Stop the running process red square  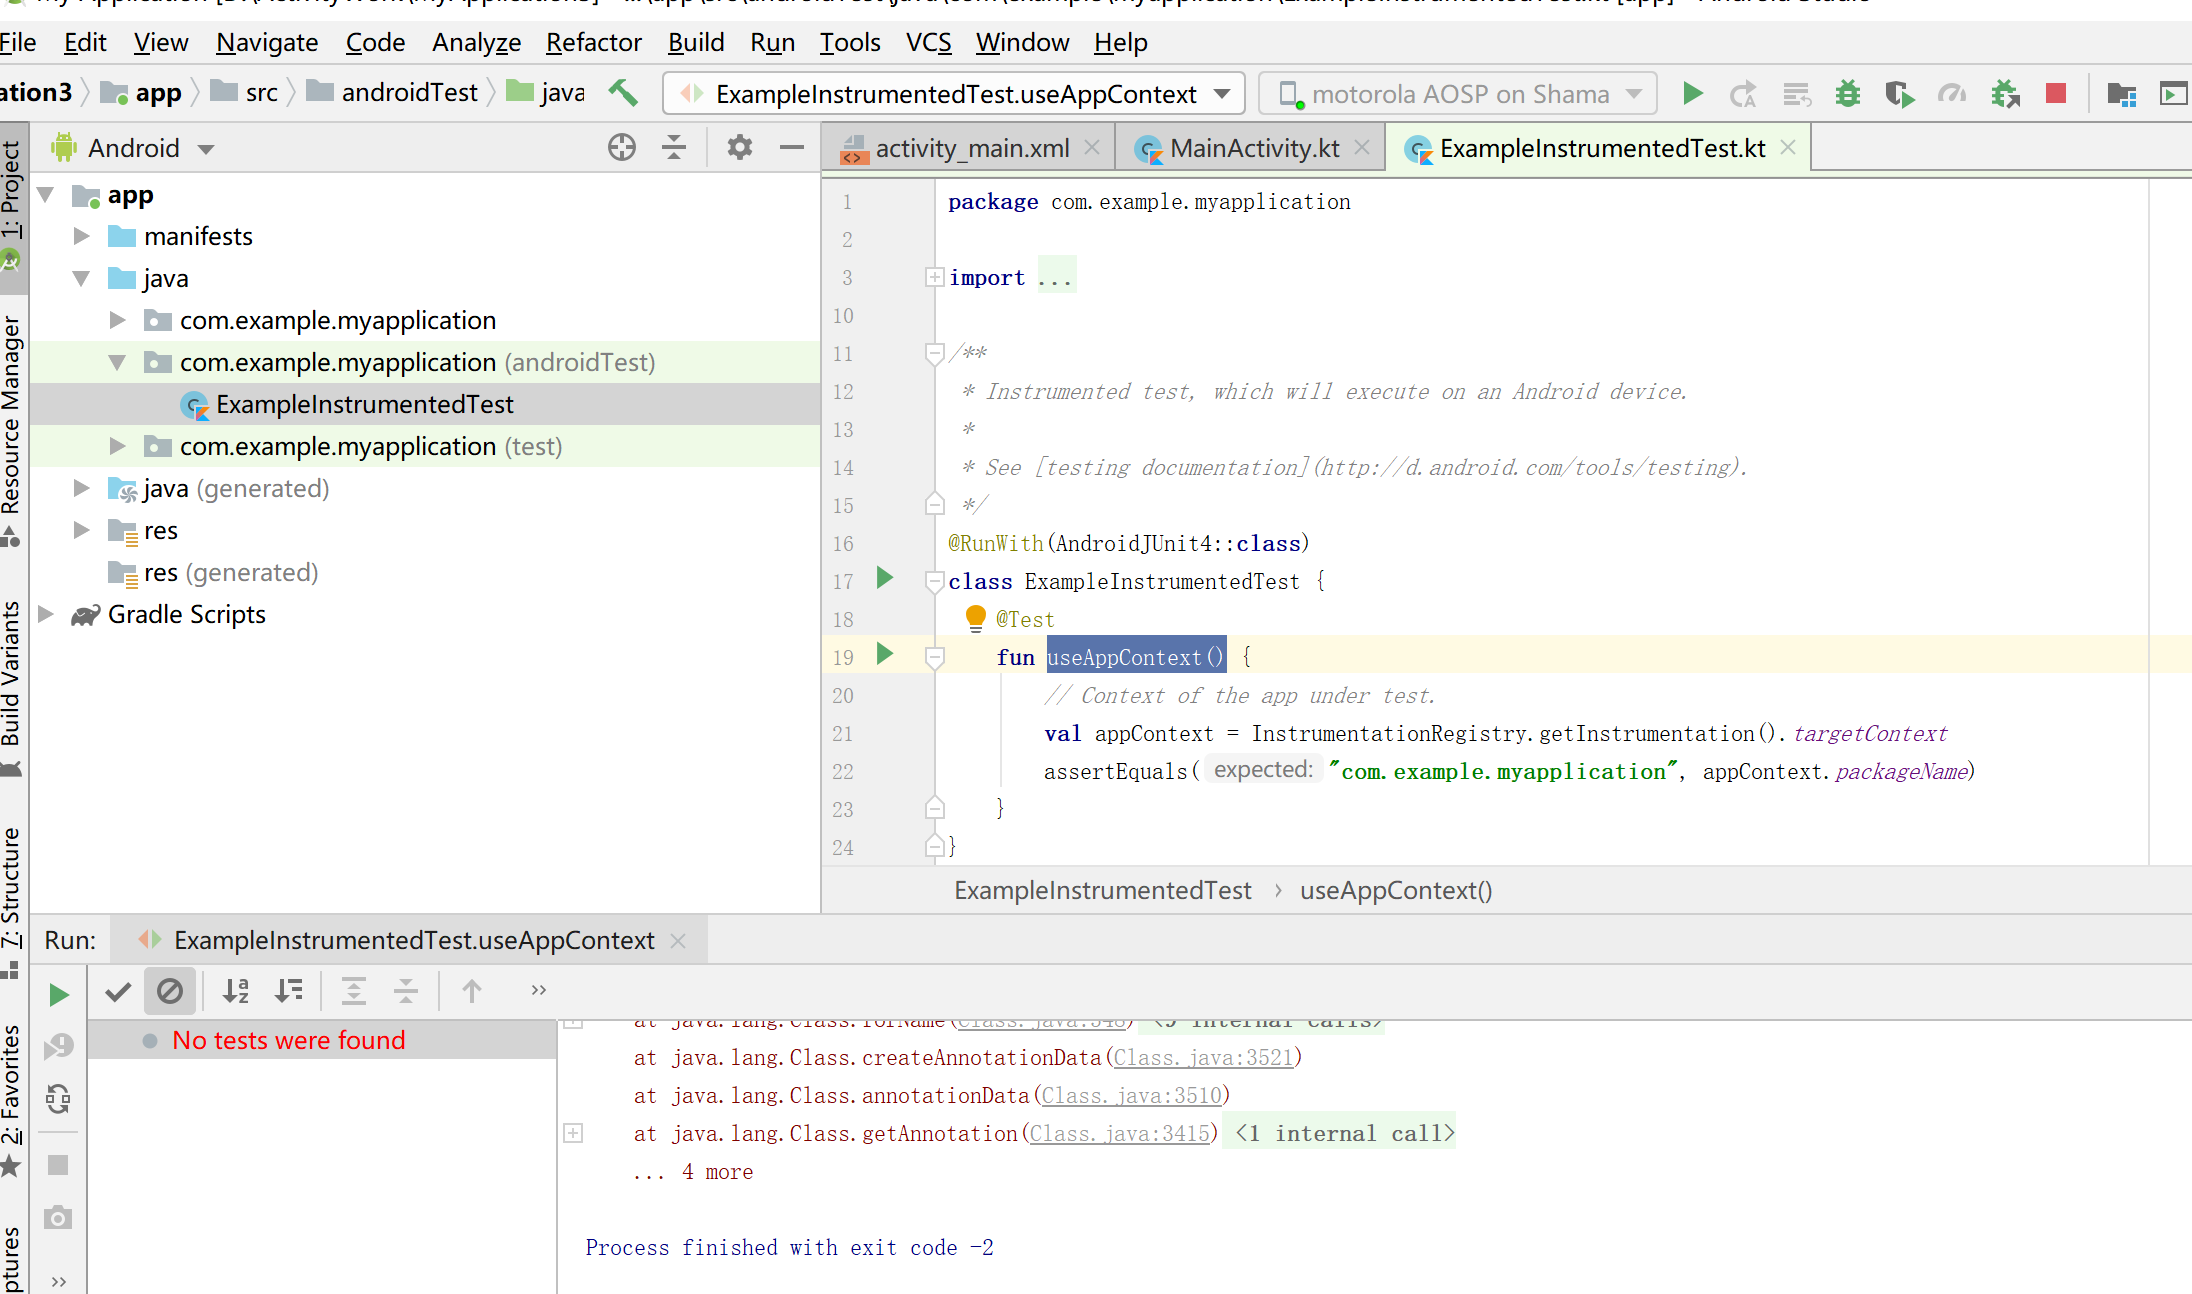pos(2056,94)
